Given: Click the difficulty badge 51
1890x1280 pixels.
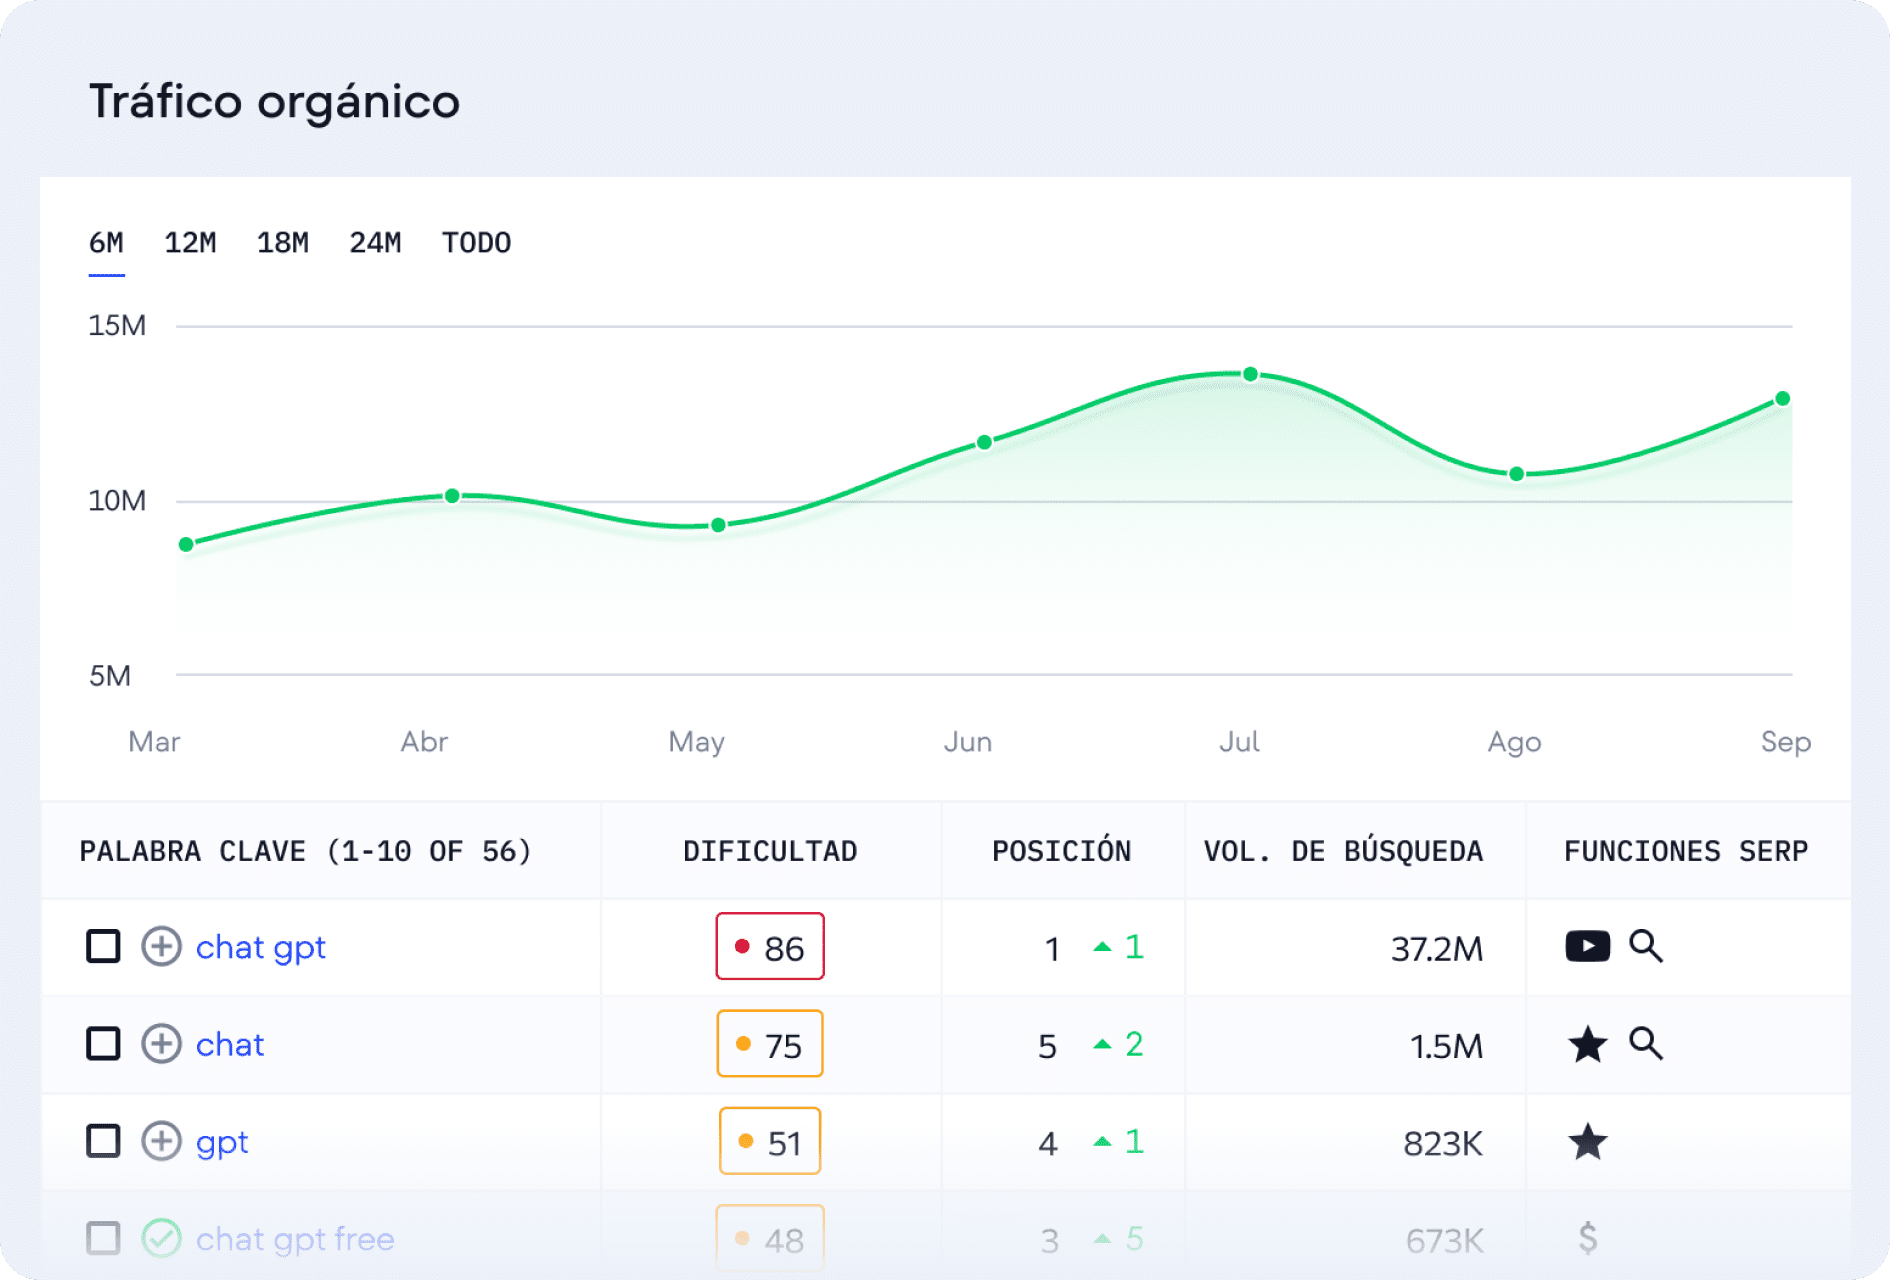Looking at the screenshot, I should (770, 1141).
